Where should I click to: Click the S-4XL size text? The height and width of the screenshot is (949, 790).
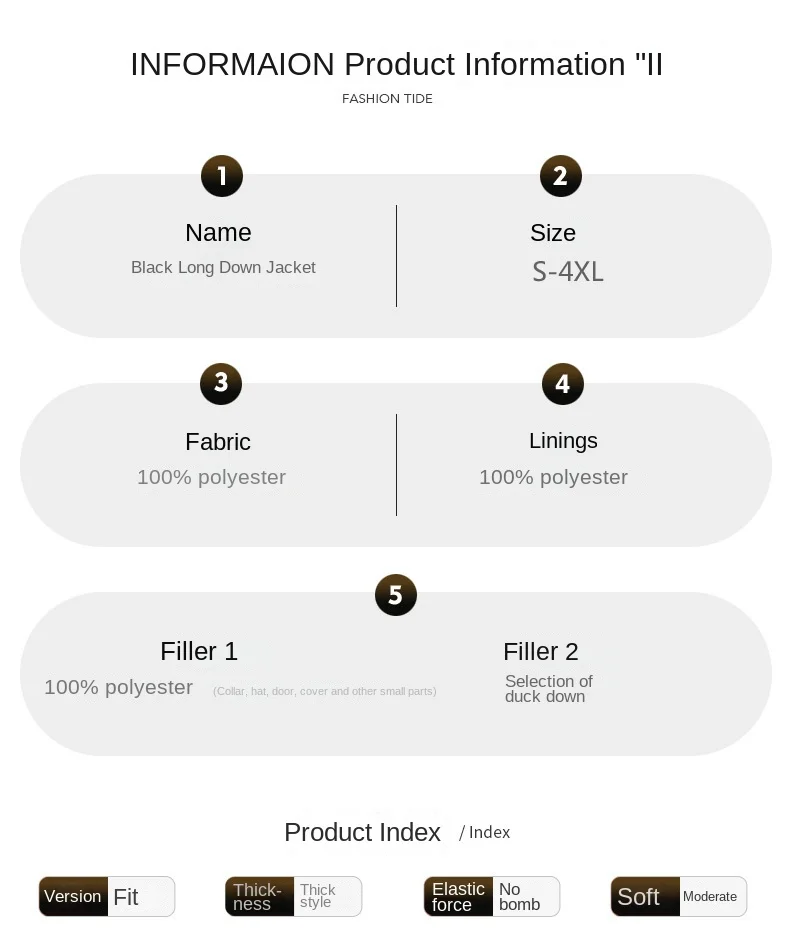pos(568,272)
